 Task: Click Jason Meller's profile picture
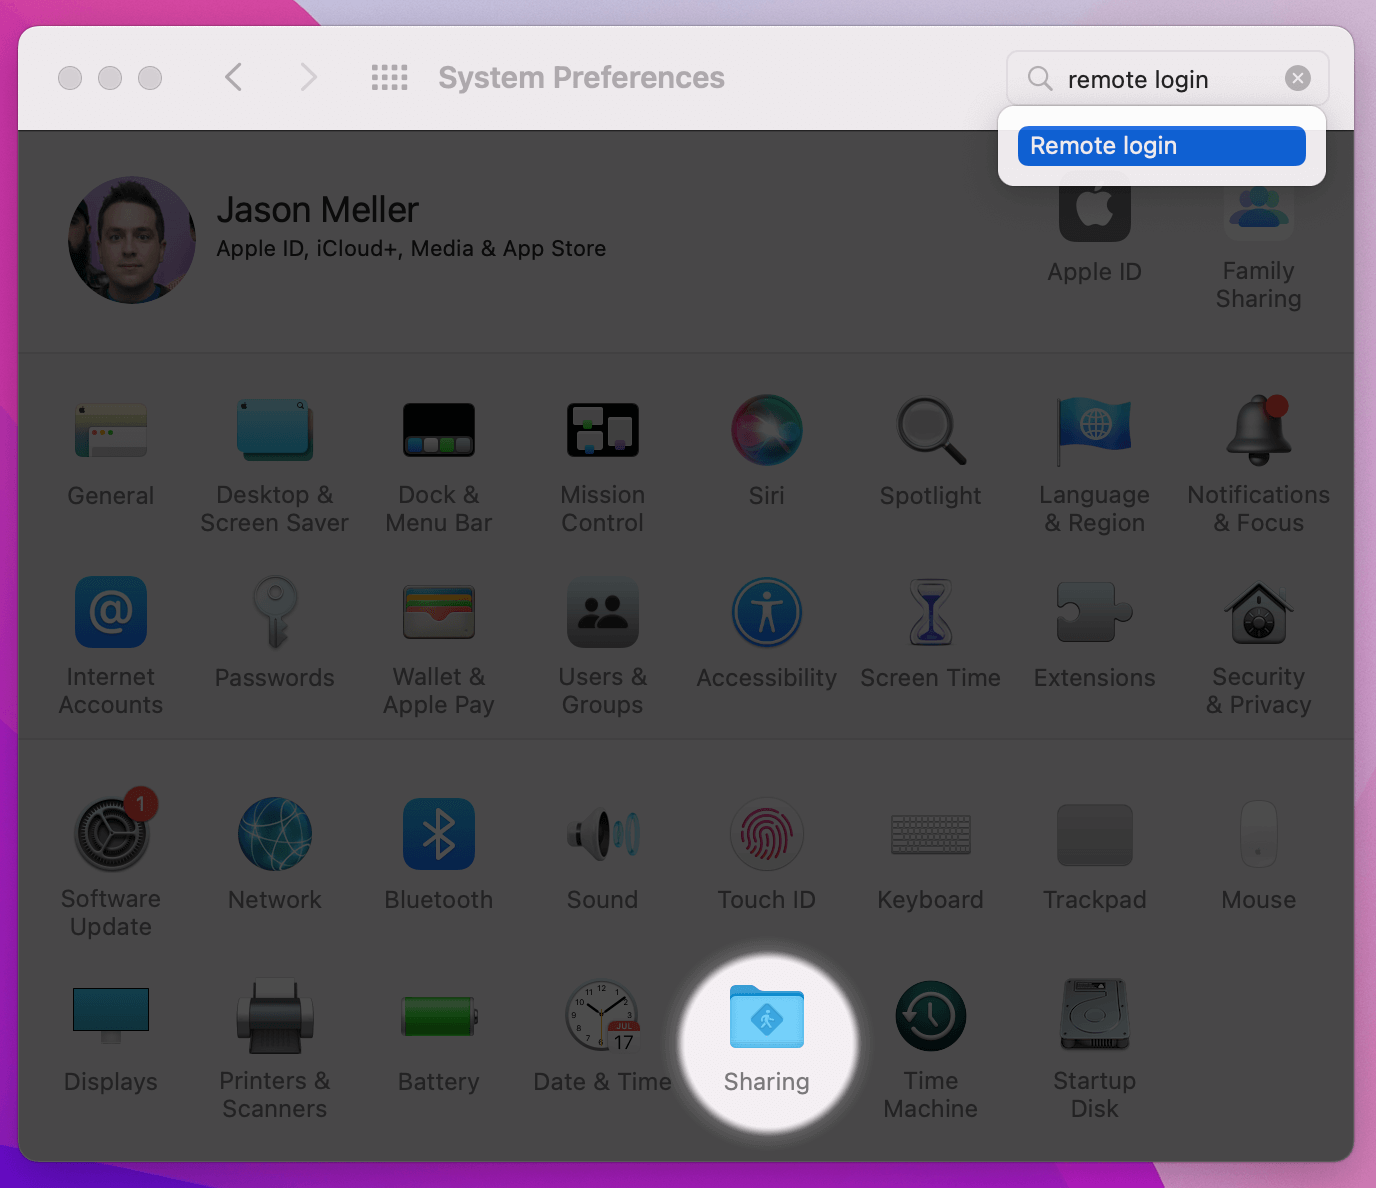pos(132,240)
